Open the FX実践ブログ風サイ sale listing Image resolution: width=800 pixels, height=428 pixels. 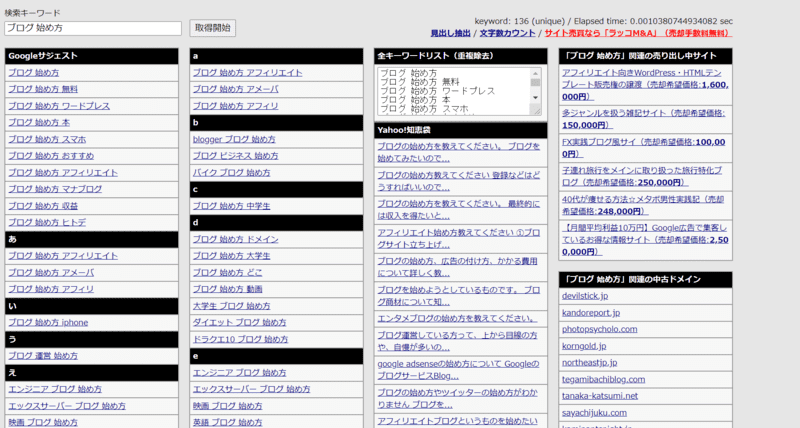(644, 148)
